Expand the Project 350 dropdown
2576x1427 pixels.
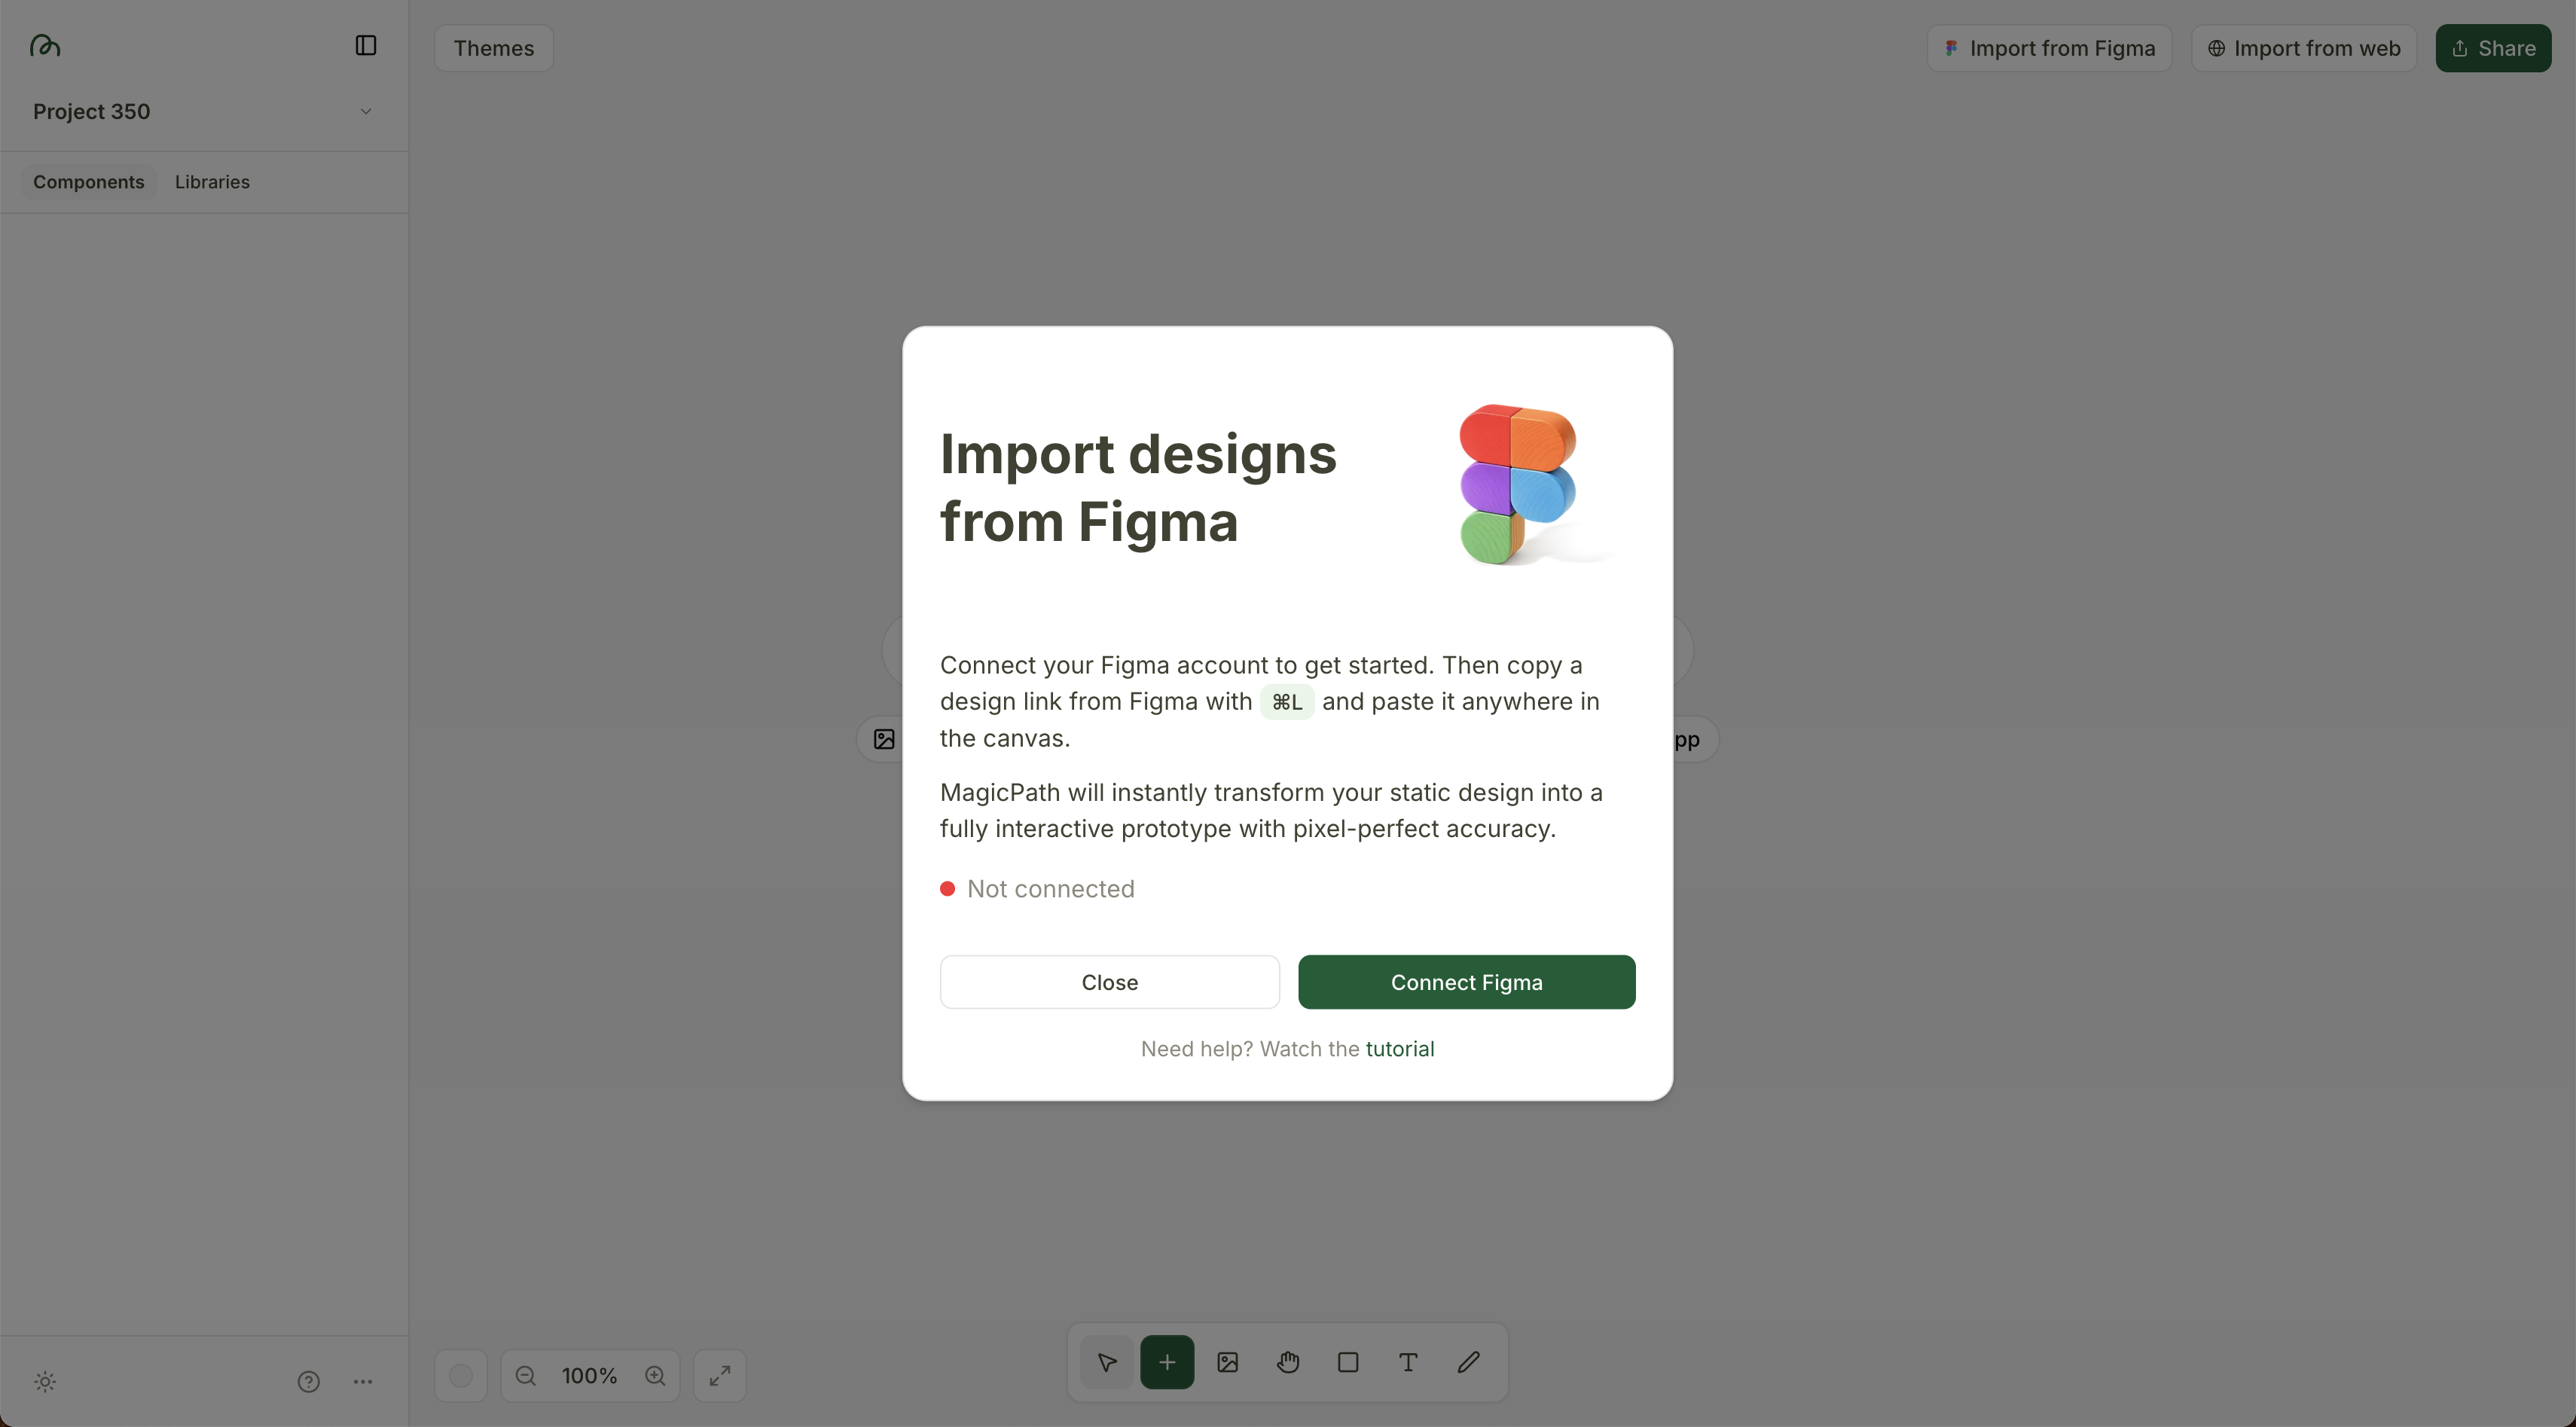(x=365, y=111)
